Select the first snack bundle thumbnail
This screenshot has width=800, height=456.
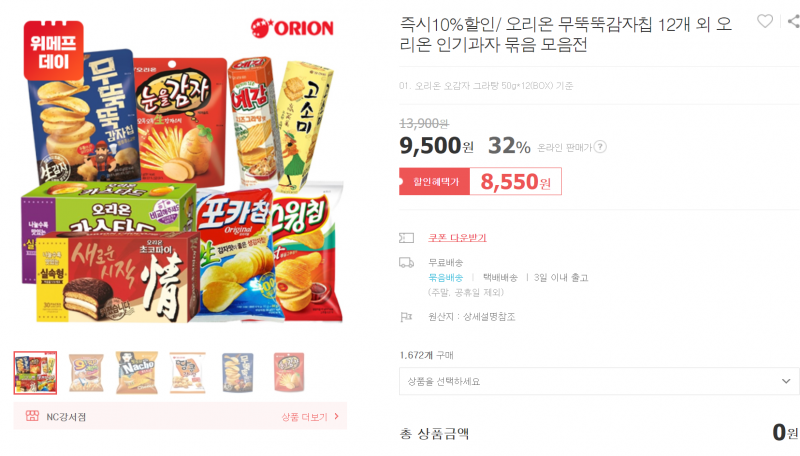click(x=35, y=373)
